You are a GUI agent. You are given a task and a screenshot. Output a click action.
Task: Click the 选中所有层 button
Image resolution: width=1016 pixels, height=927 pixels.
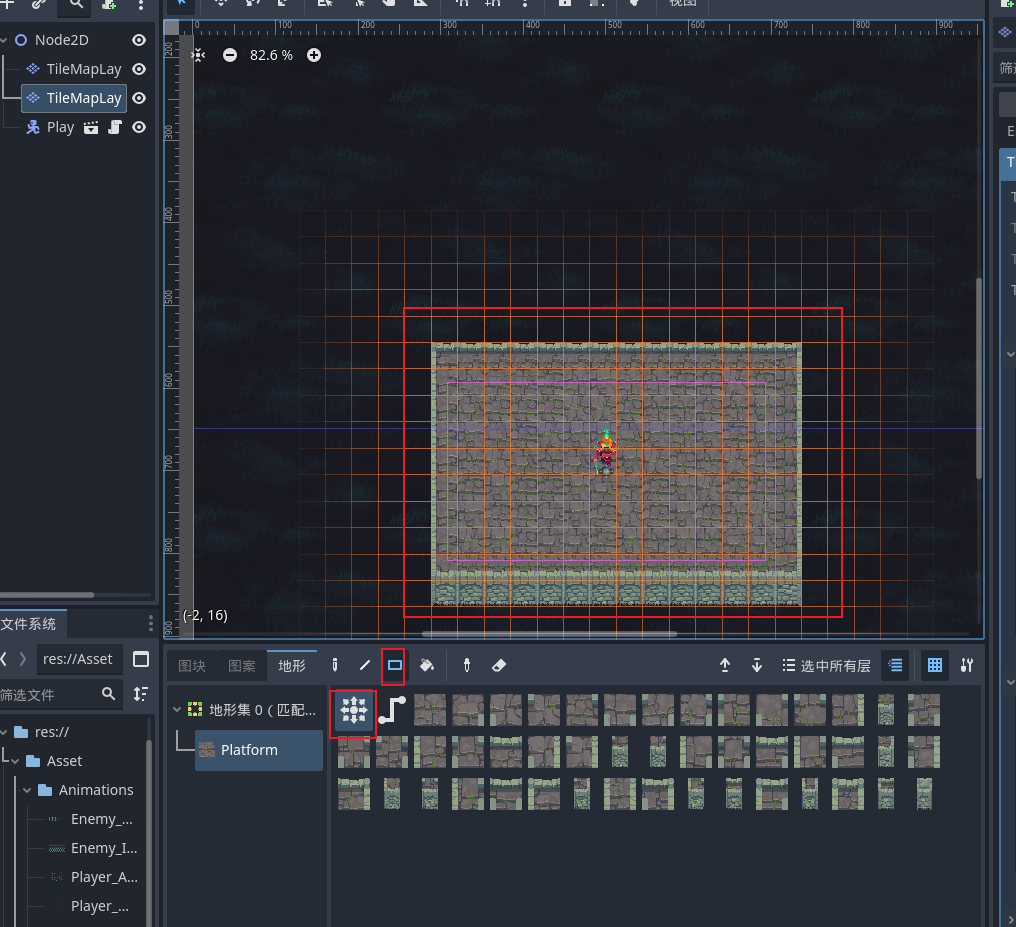point(826,666)
